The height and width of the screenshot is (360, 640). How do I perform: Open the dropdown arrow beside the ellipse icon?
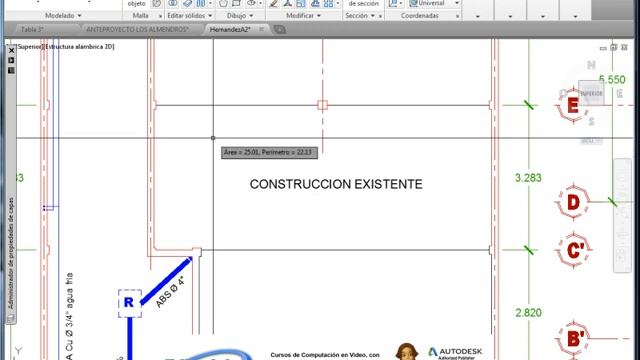point(260,3)
